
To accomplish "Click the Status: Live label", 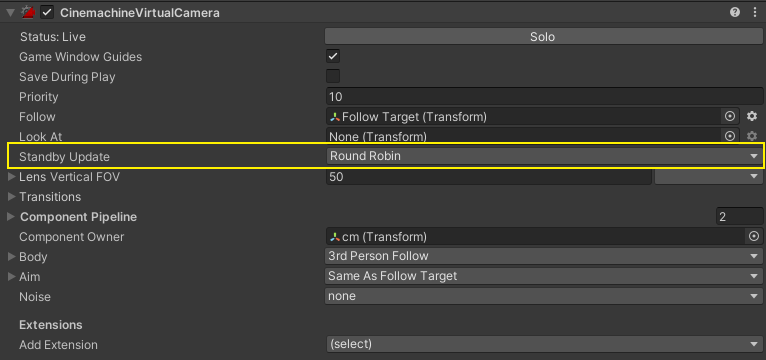I will [x=52, y=37].
